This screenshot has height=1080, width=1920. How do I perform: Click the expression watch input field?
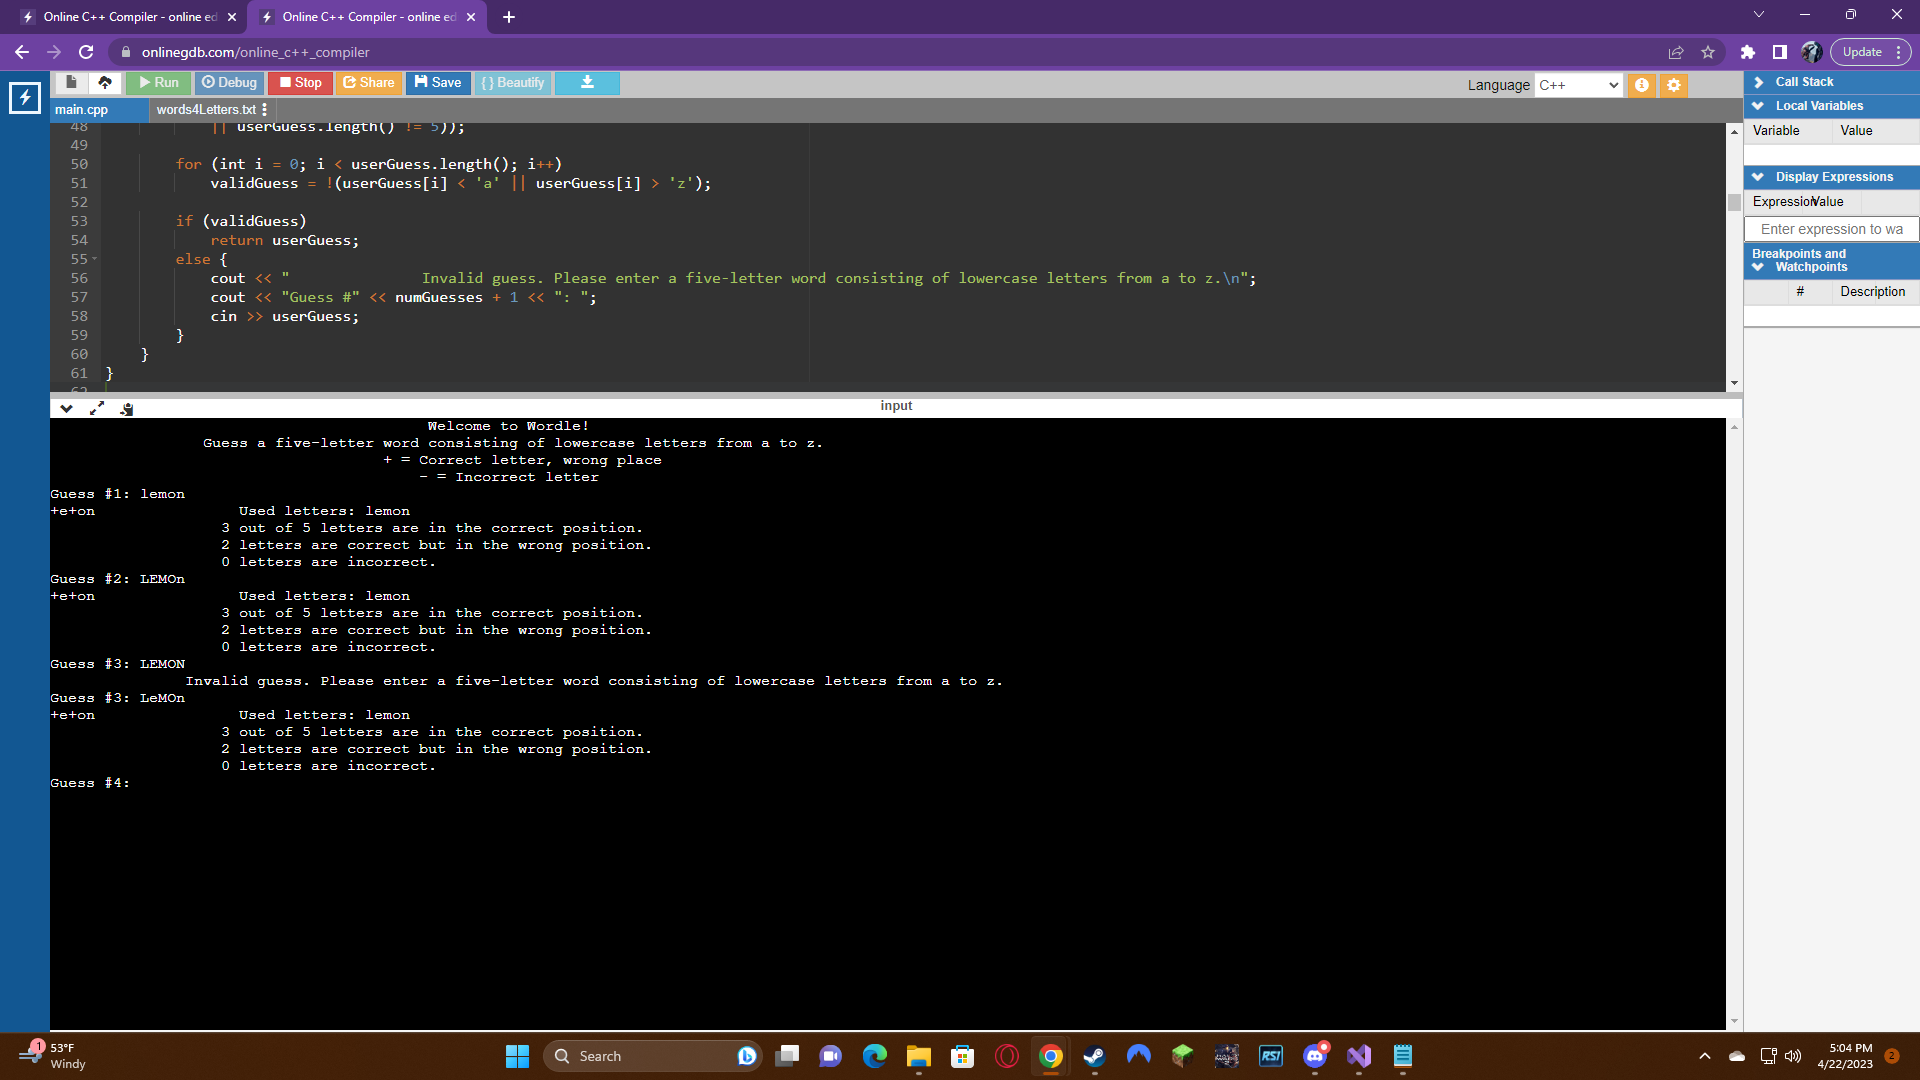pos(1830,229)
